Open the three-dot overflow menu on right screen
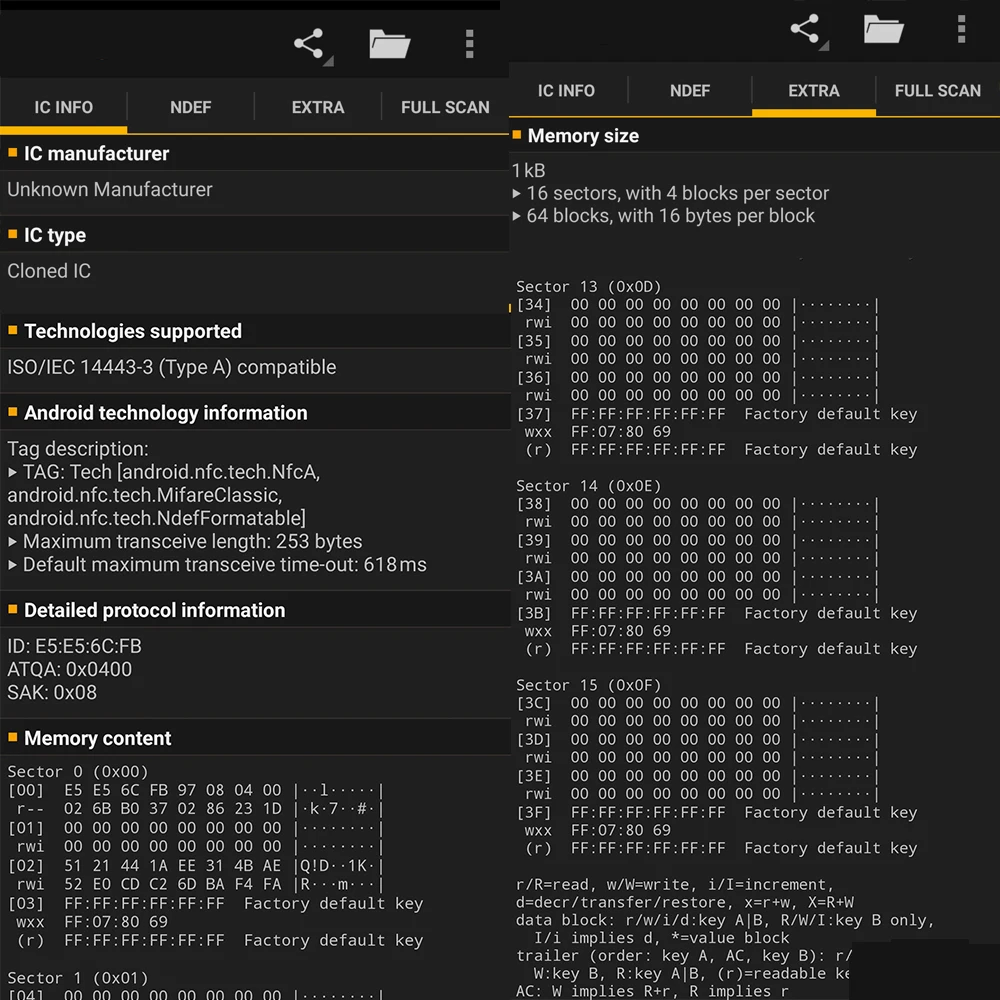Image resolution: width=1000 pixels, height=1000 pixels. tap(961, 29)
